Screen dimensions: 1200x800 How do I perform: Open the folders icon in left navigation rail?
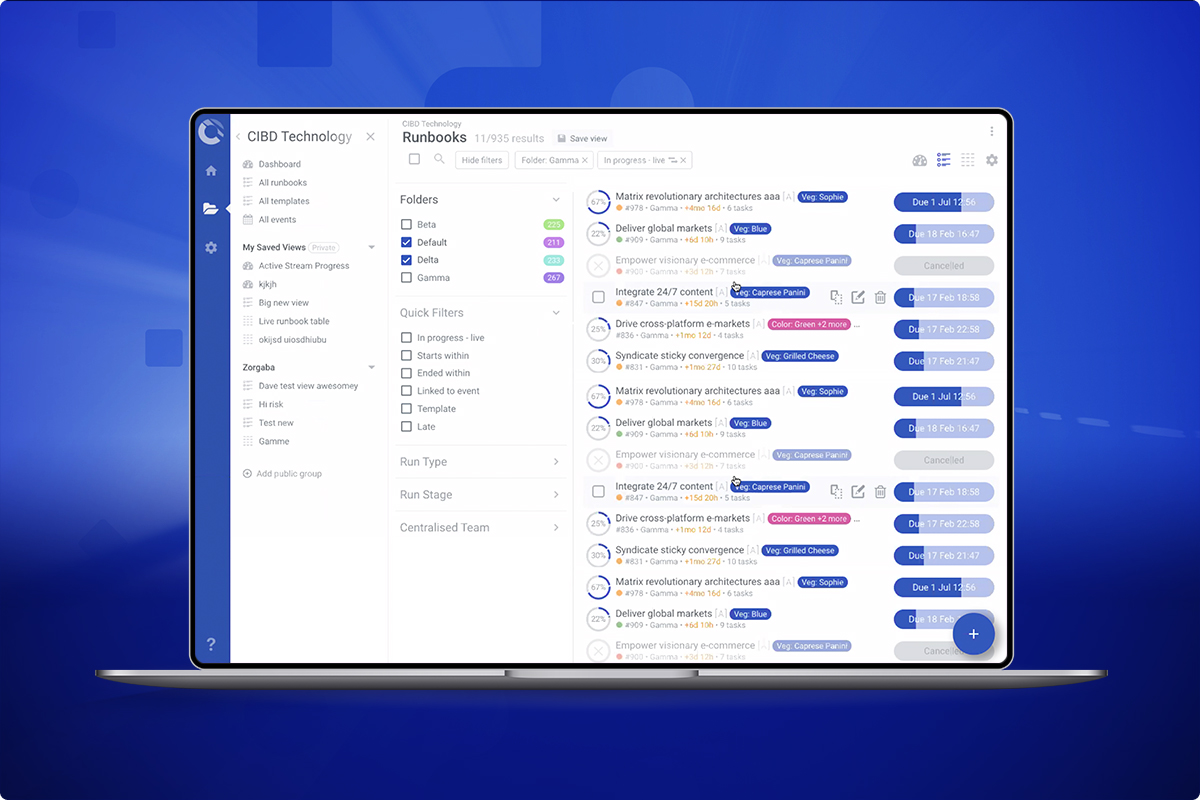(x=211, y=207)
